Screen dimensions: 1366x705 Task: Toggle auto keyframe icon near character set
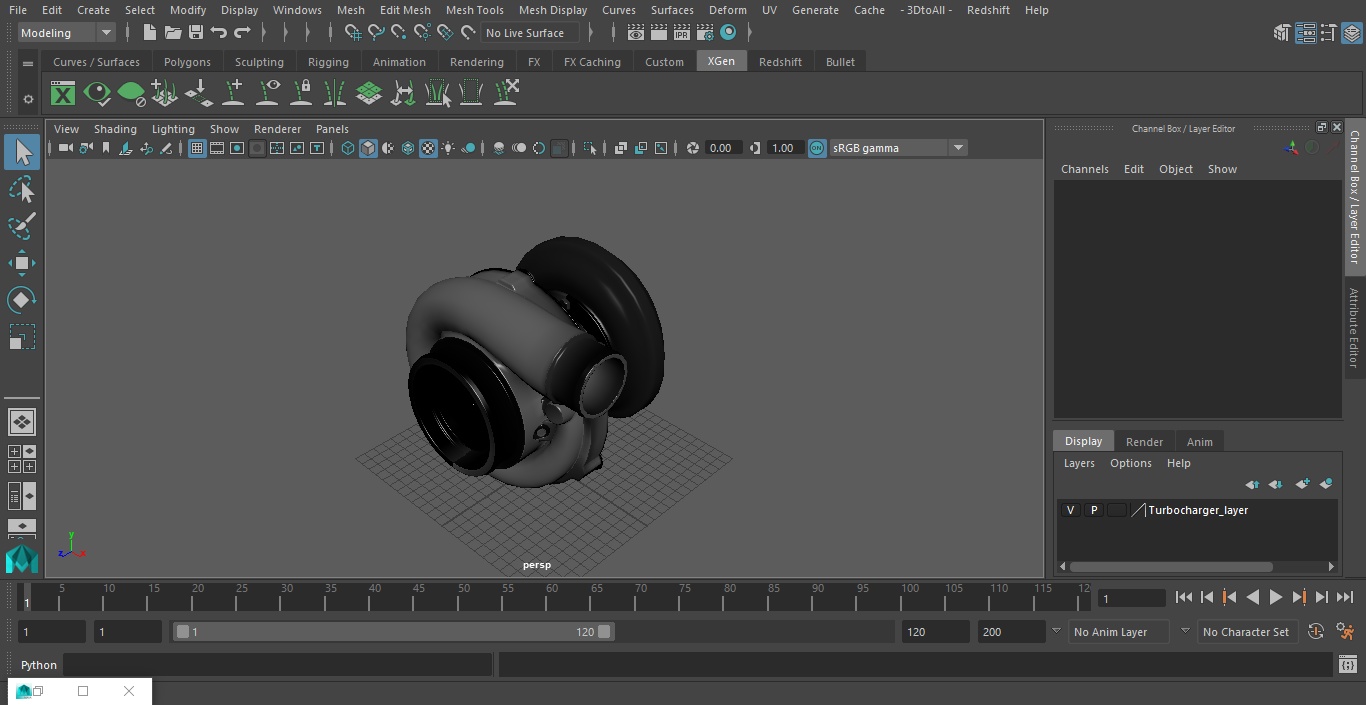point(1316,632)
